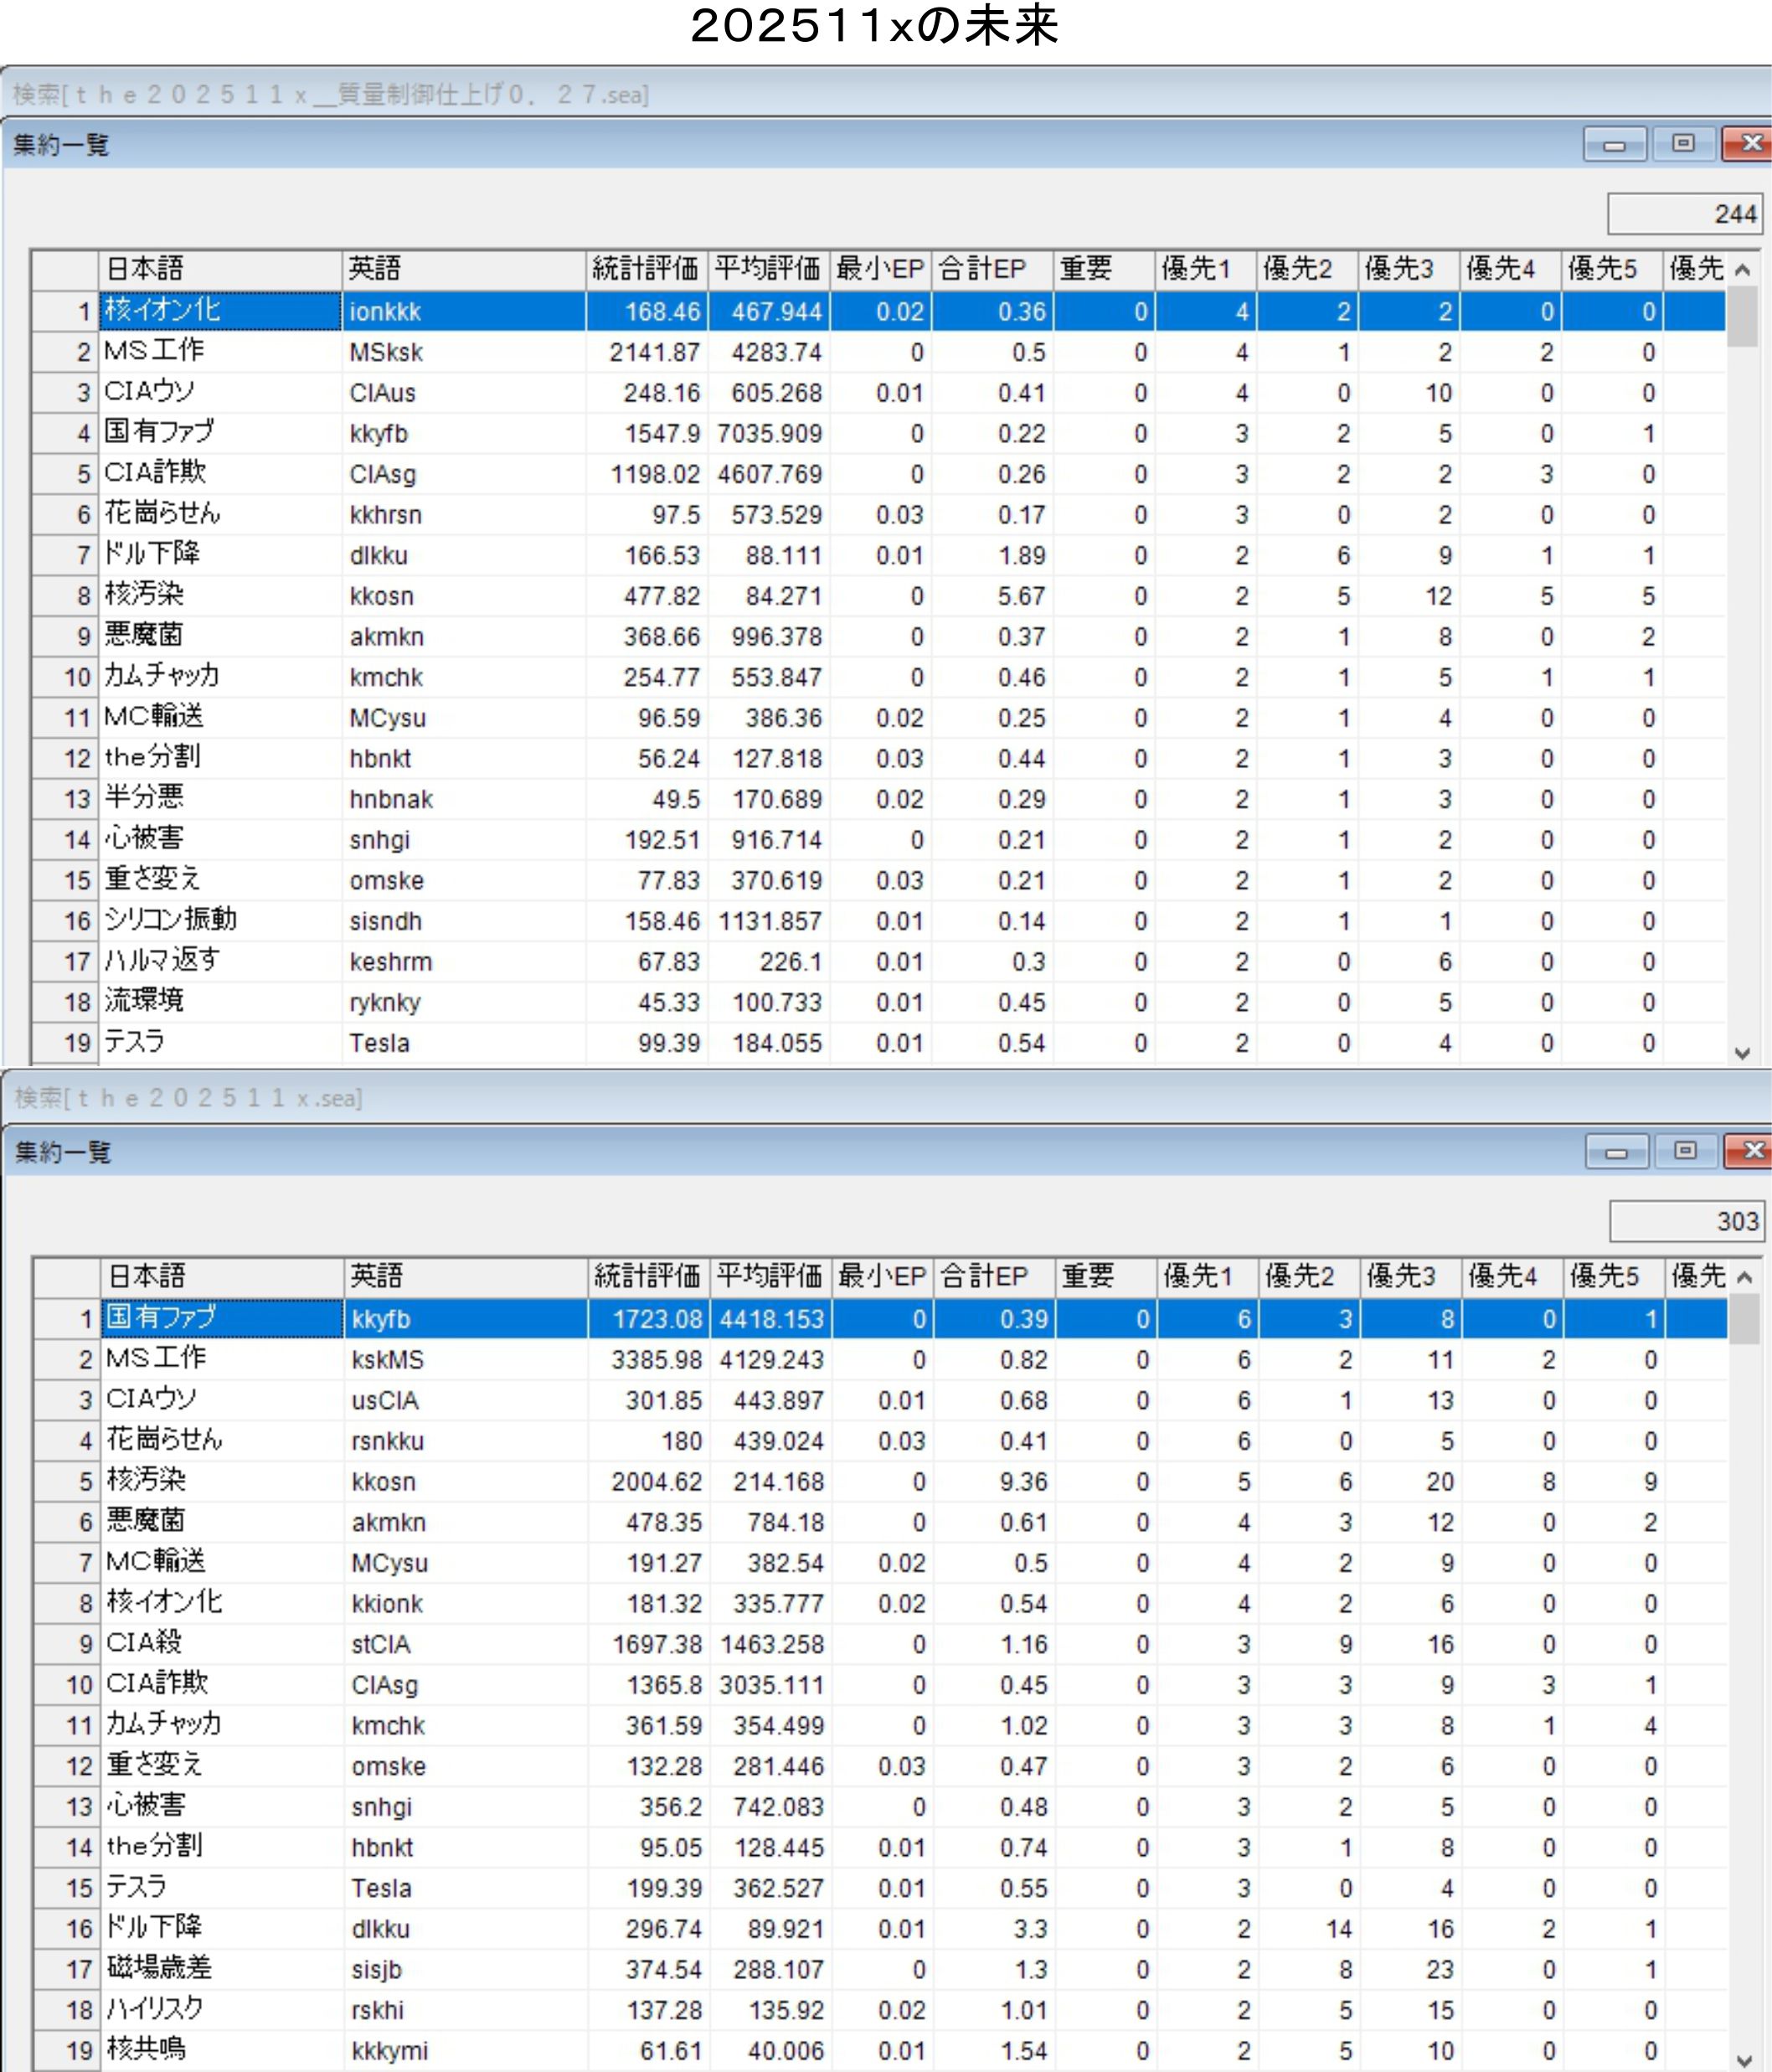Viewport: 1772px width, 2072px height.
Task: Restore the upper 集約一覧 window
Action: point(1683,144)
